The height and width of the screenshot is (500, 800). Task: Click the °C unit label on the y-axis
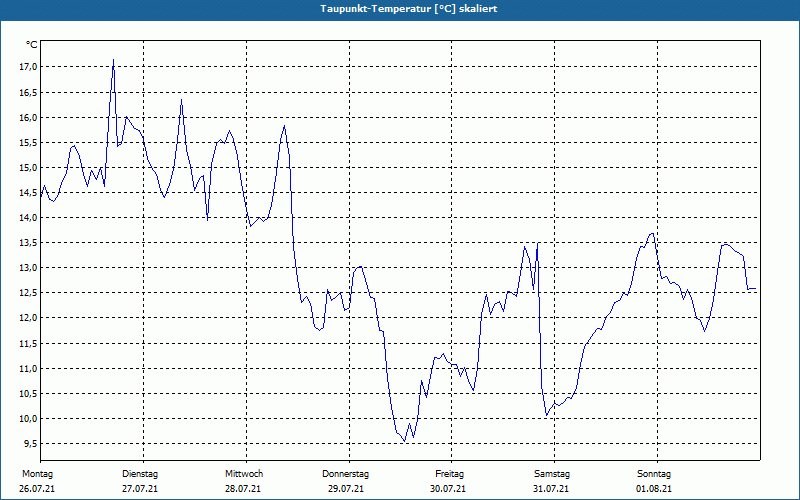tap(32, 45)
